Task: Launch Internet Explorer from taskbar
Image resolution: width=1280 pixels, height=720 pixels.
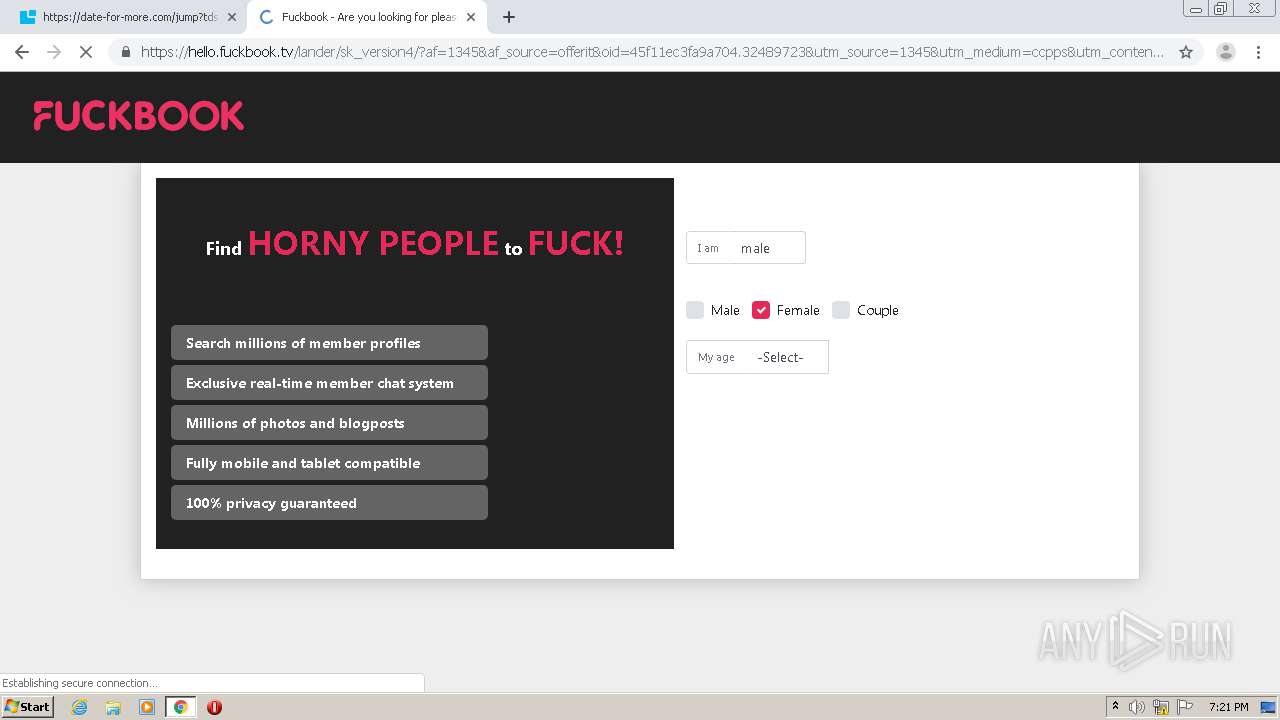Action: [x=79, y=707]
